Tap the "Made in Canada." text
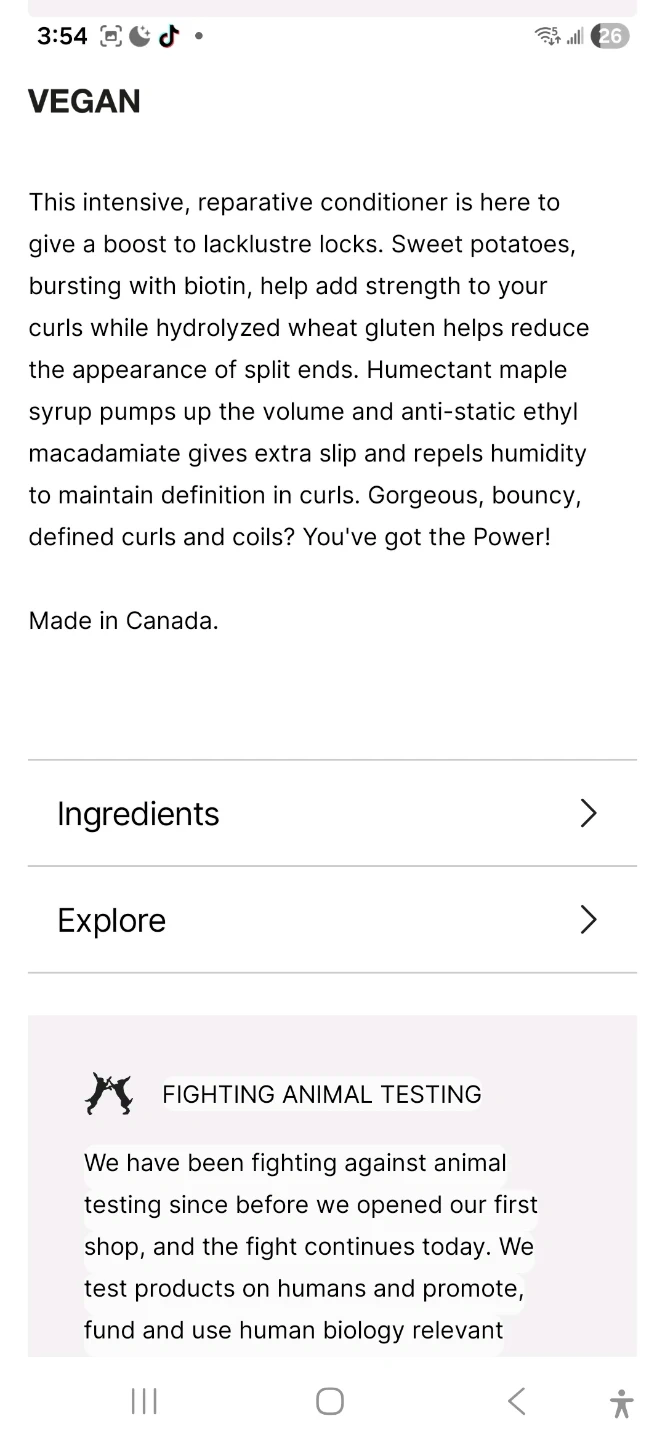The height and width of the screenshot is (1440, 665). pyautogui.click(x=123, y=621)
